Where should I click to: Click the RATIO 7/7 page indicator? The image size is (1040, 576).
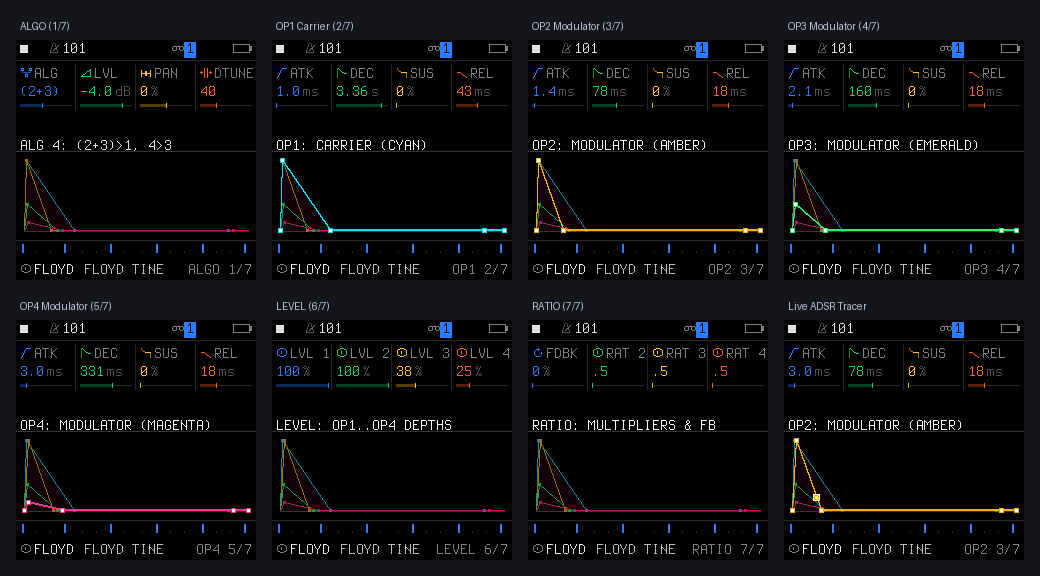[x=728, y=549]
